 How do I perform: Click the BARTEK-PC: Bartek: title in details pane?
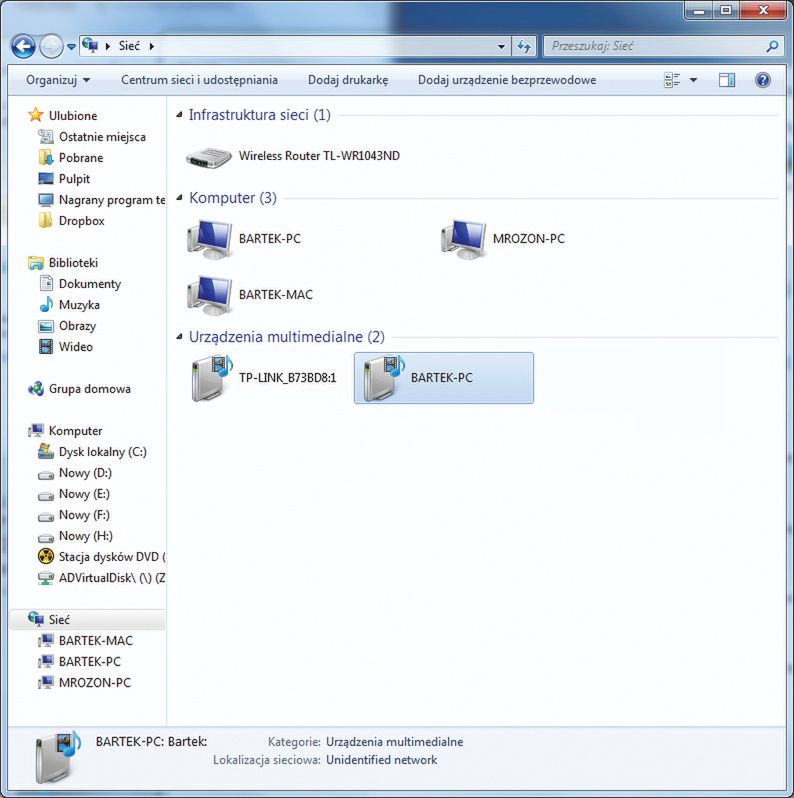tap(151, 742)
